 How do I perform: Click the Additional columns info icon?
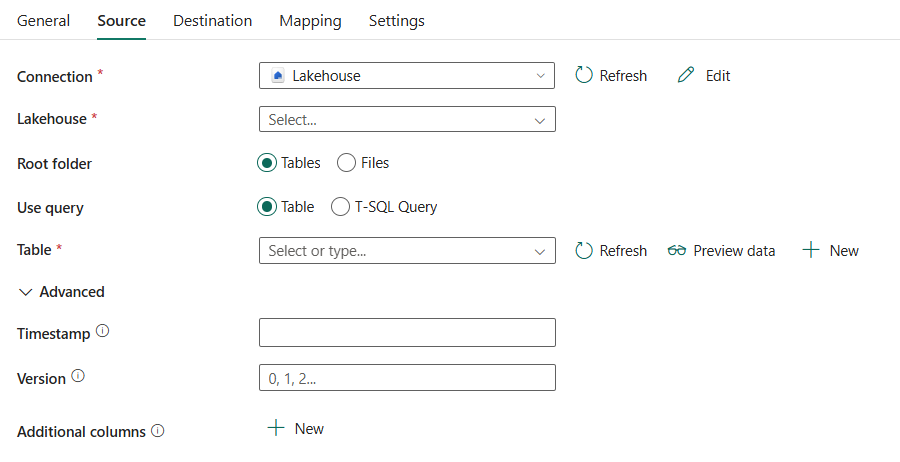(x=158, y=431)
